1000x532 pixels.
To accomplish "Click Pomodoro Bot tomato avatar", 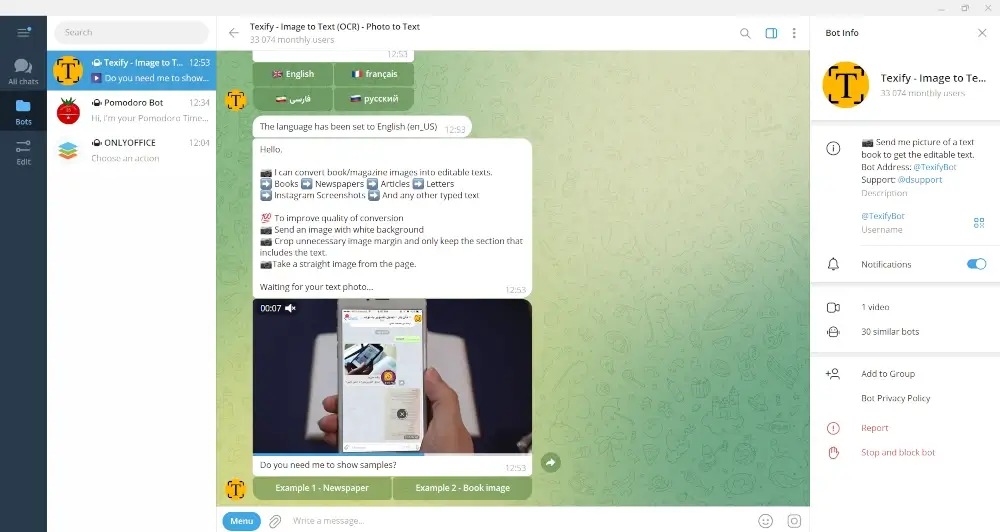I will [x=68, y=110].
